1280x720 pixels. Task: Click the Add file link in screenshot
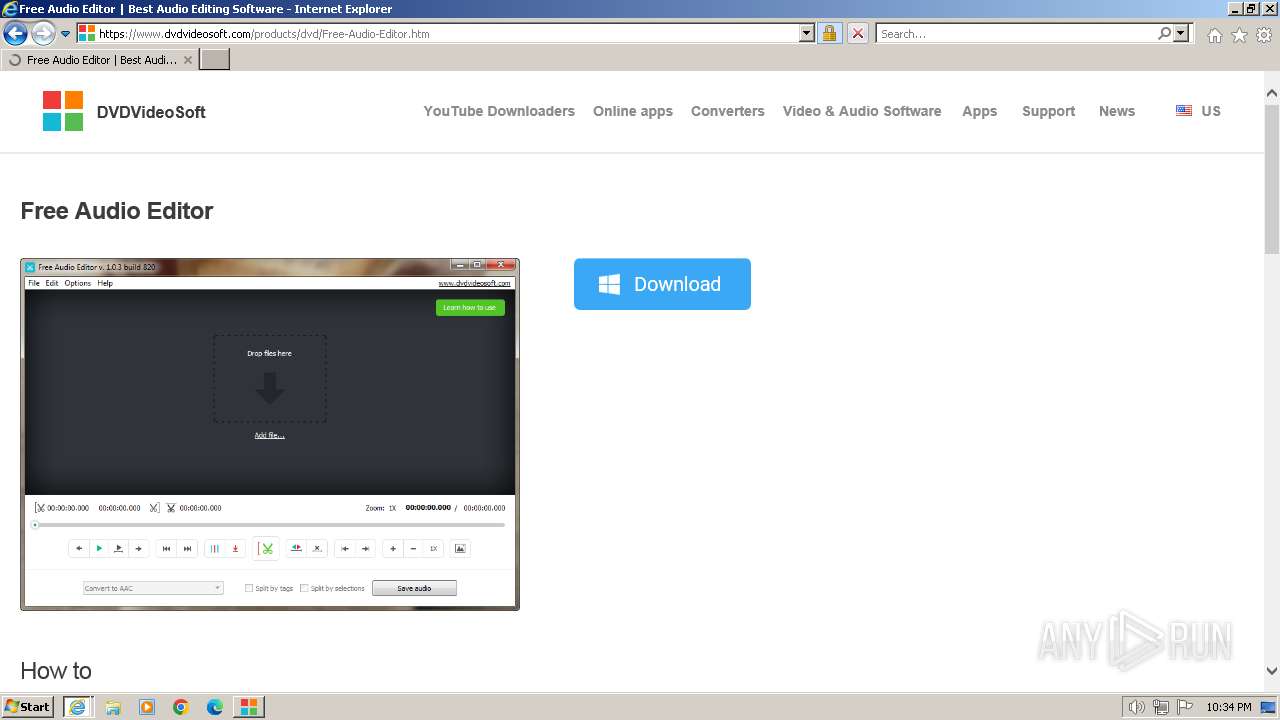(269, 435)
